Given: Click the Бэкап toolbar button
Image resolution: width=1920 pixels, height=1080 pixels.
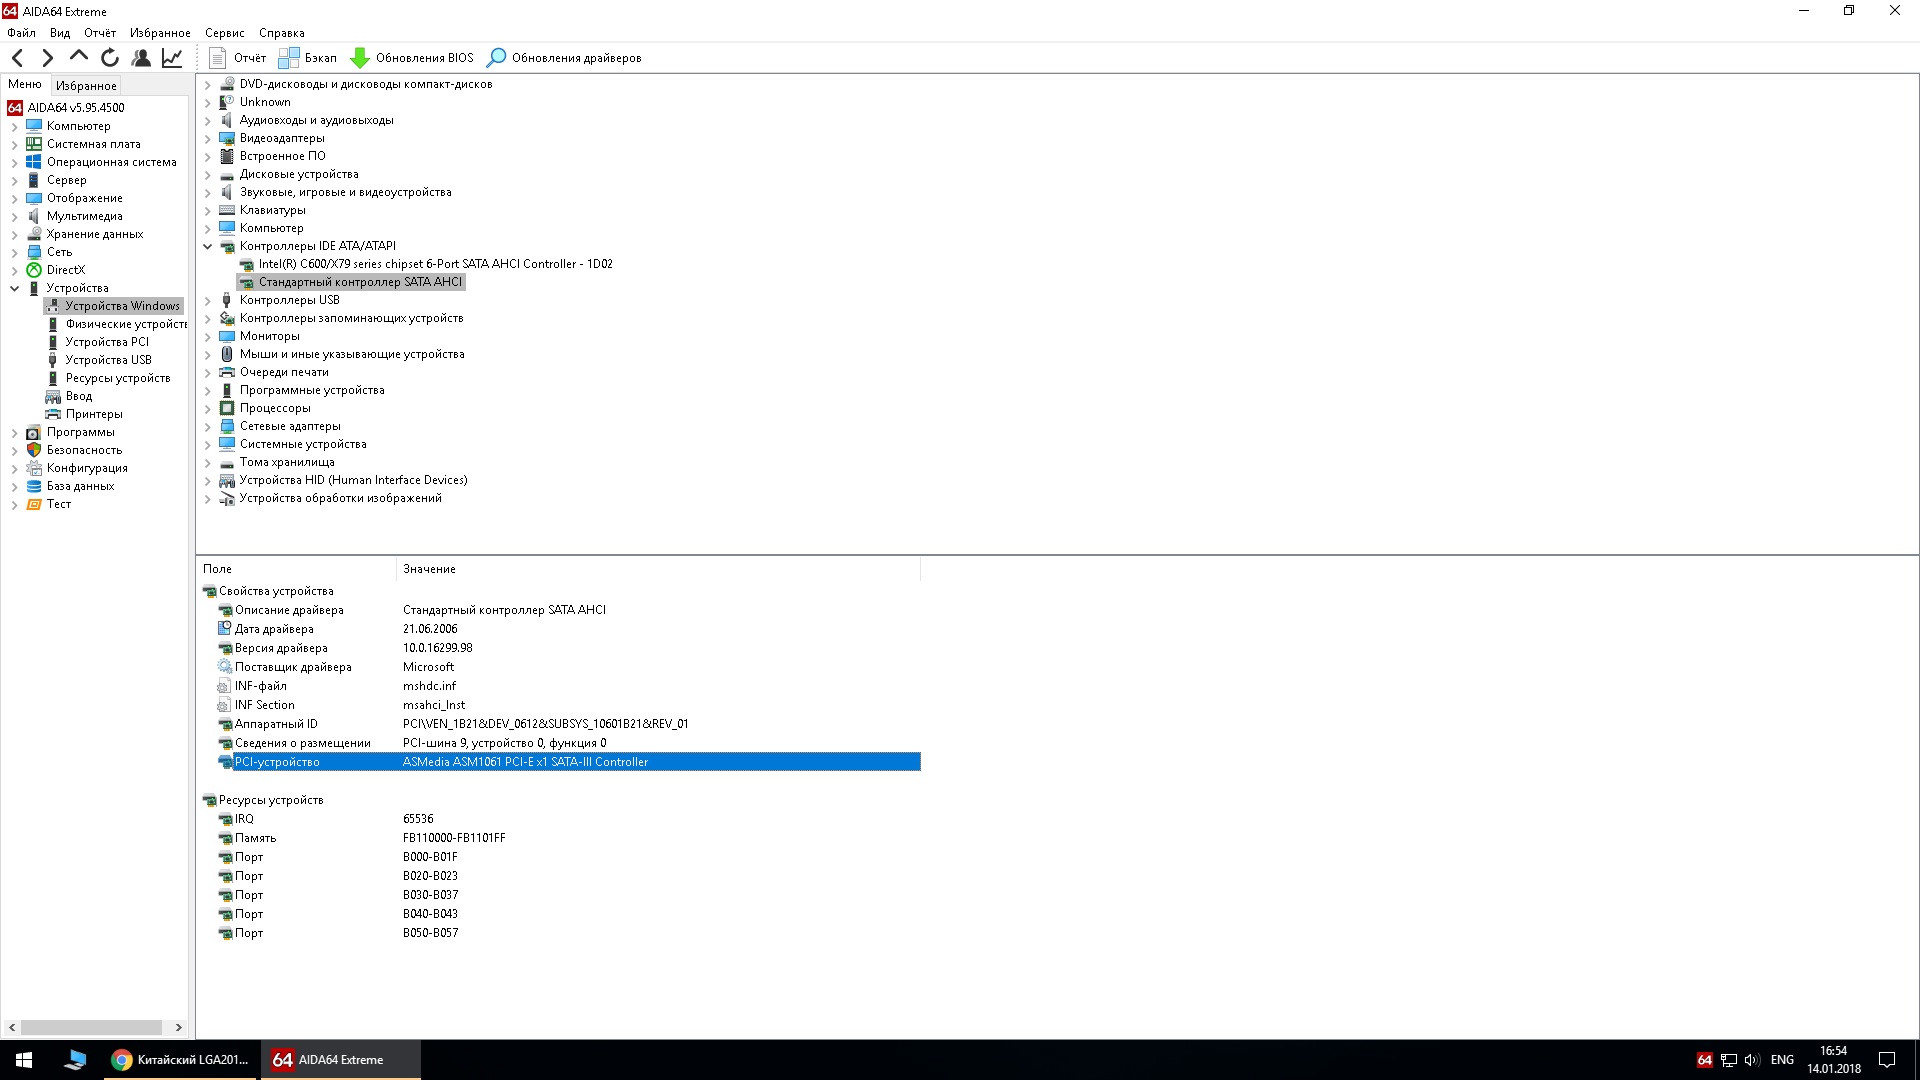Looking at the screenshot, I should pos(308,58).
